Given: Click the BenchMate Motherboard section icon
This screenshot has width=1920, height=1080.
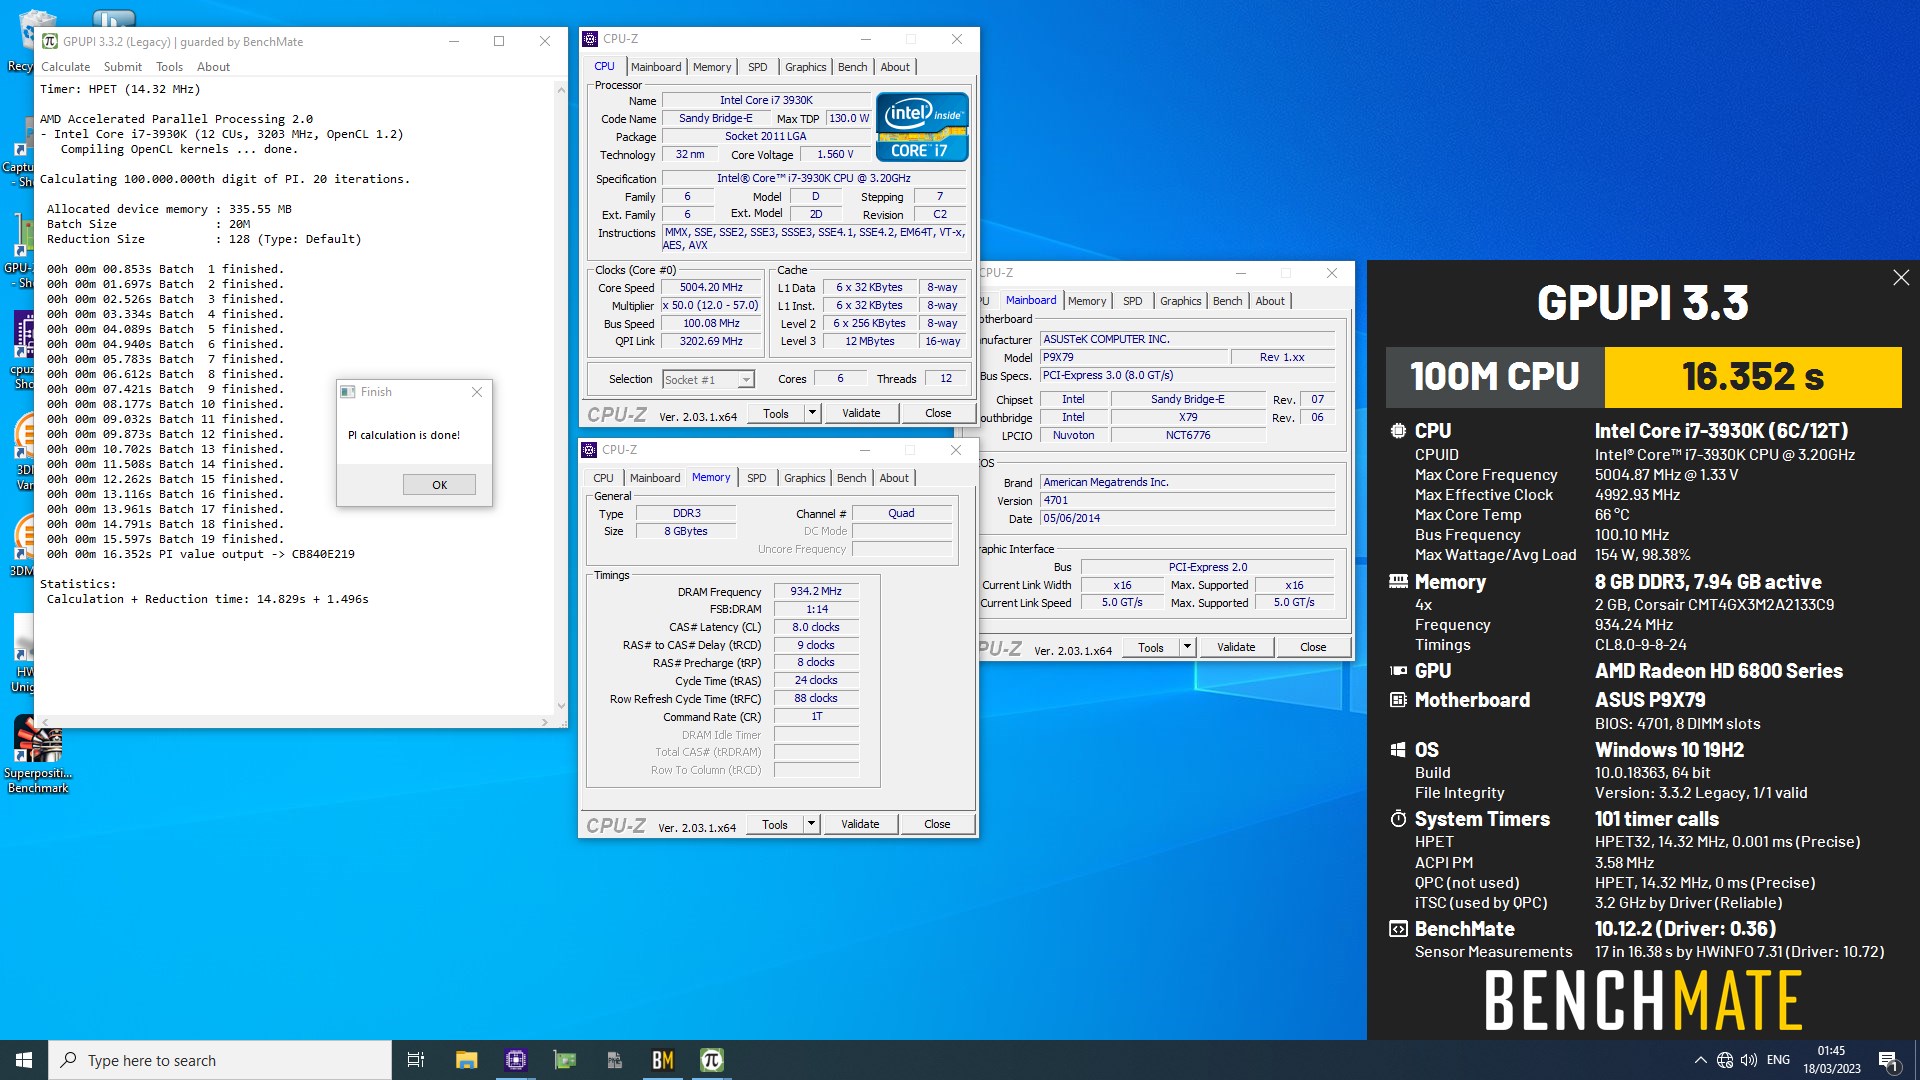Looking at the screenshot, I should [1398, 700].
